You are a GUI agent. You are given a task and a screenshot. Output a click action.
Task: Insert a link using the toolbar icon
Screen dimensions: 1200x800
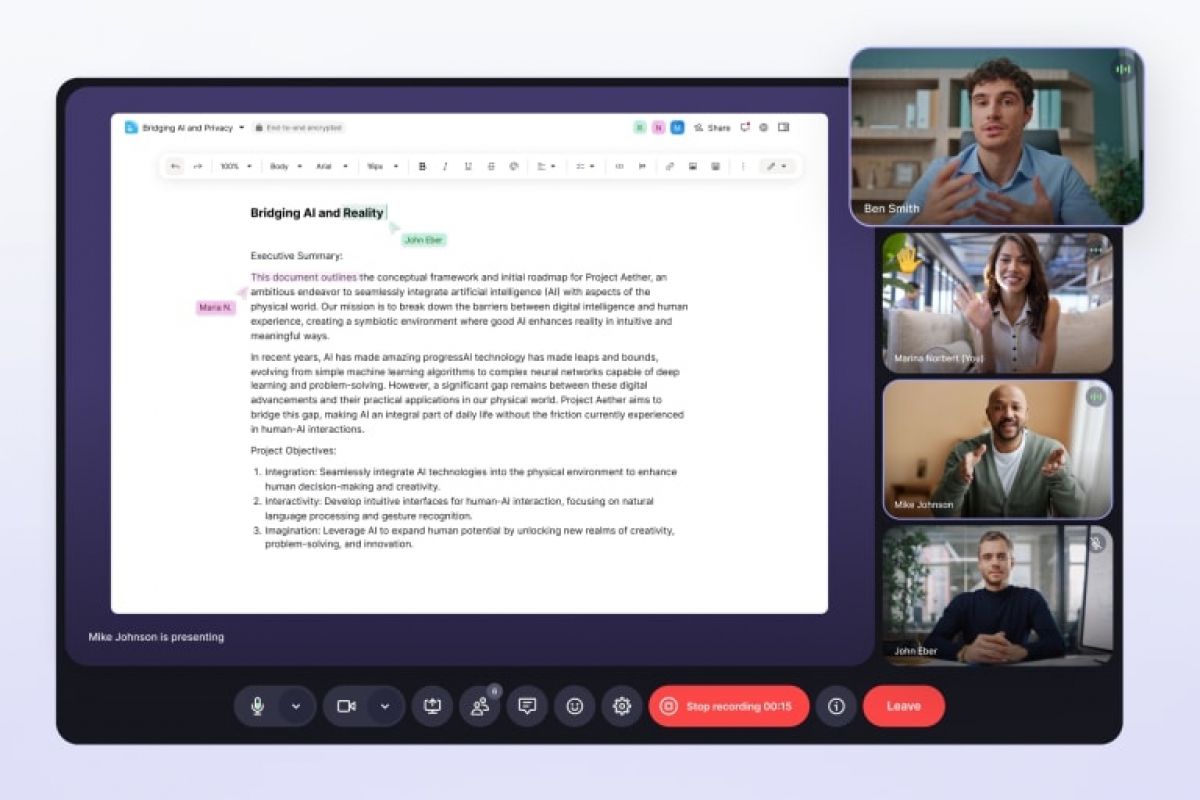coord(670,166)
